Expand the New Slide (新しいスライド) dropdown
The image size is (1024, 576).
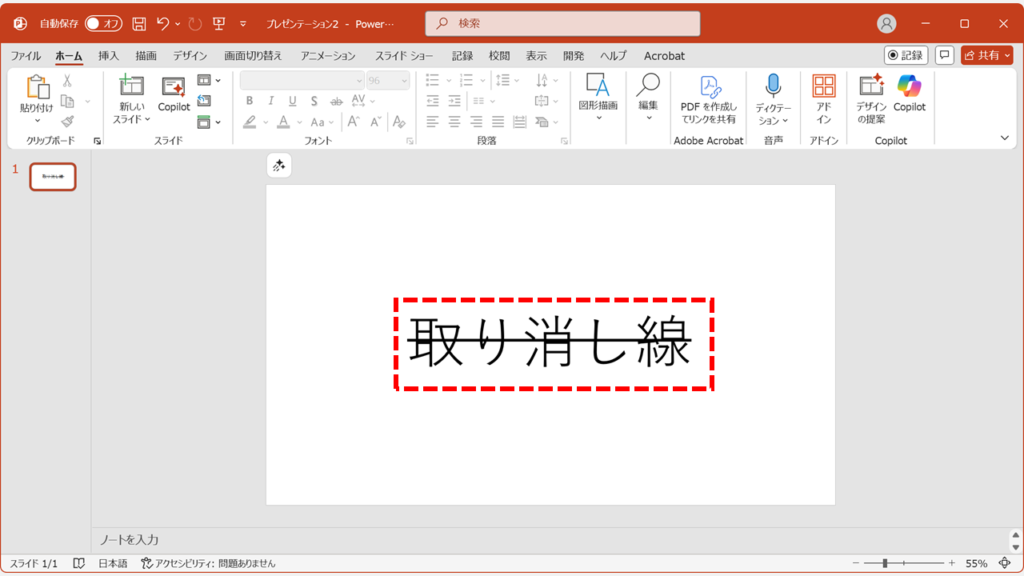pyautogui.click(x=131, y=119)
